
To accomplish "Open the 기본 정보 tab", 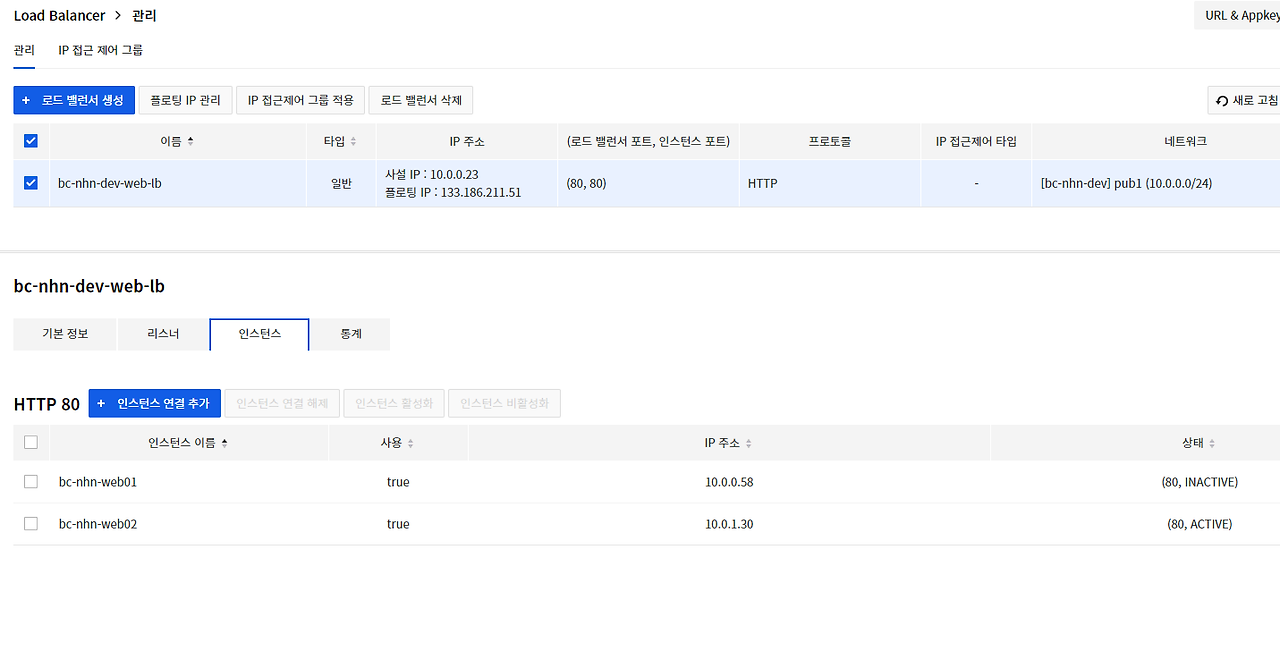I will 64,334.
